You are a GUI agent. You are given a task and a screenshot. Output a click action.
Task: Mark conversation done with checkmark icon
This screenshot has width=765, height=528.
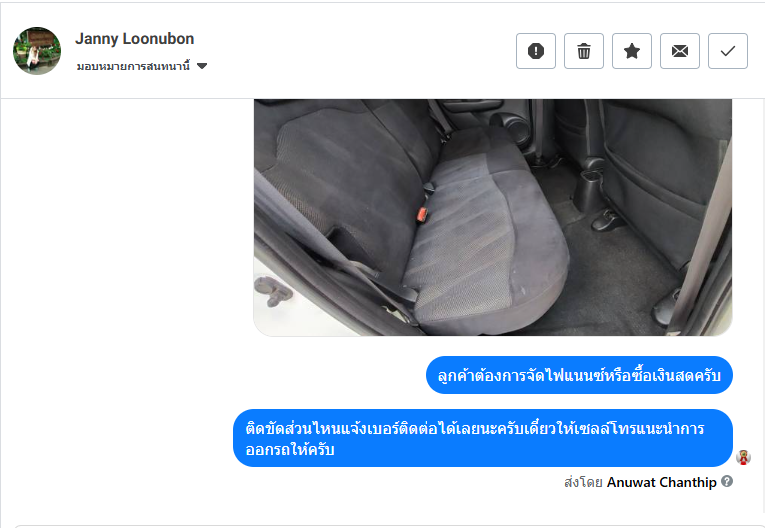pyautogui.click(x=727, y=51)
